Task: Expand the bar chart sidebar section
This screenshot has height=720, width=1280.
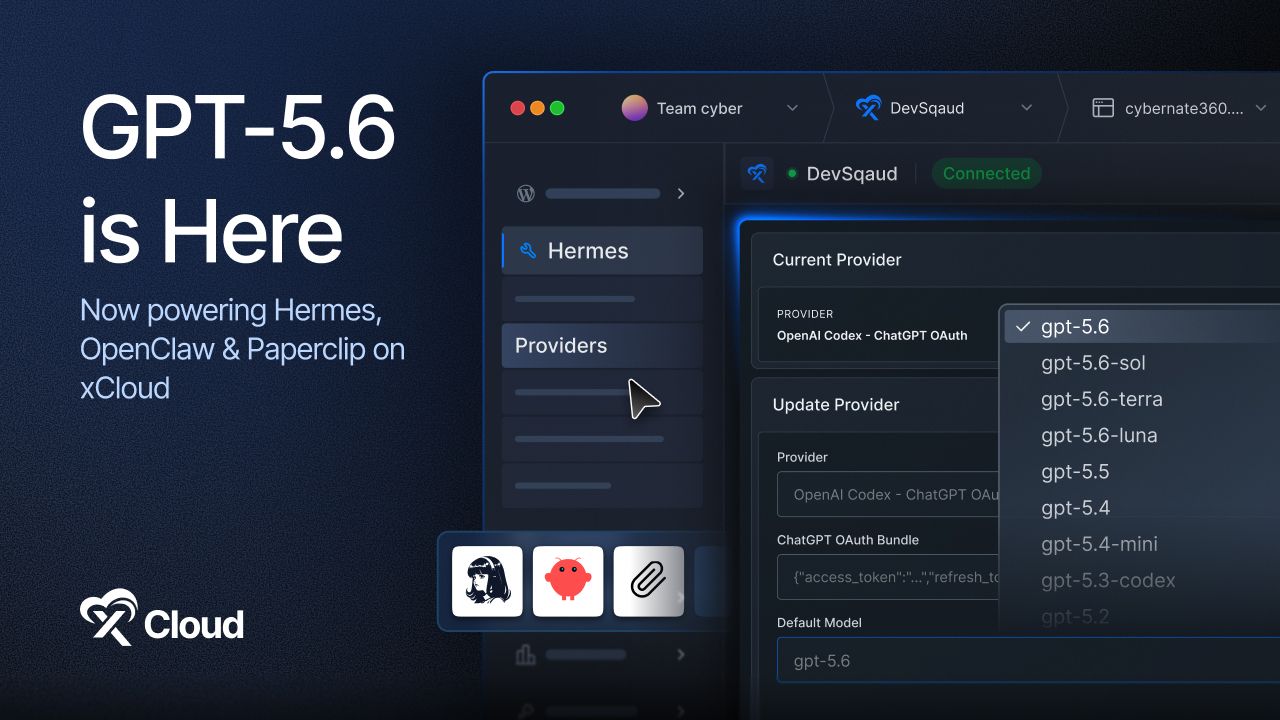Action: tap(681, 655)
